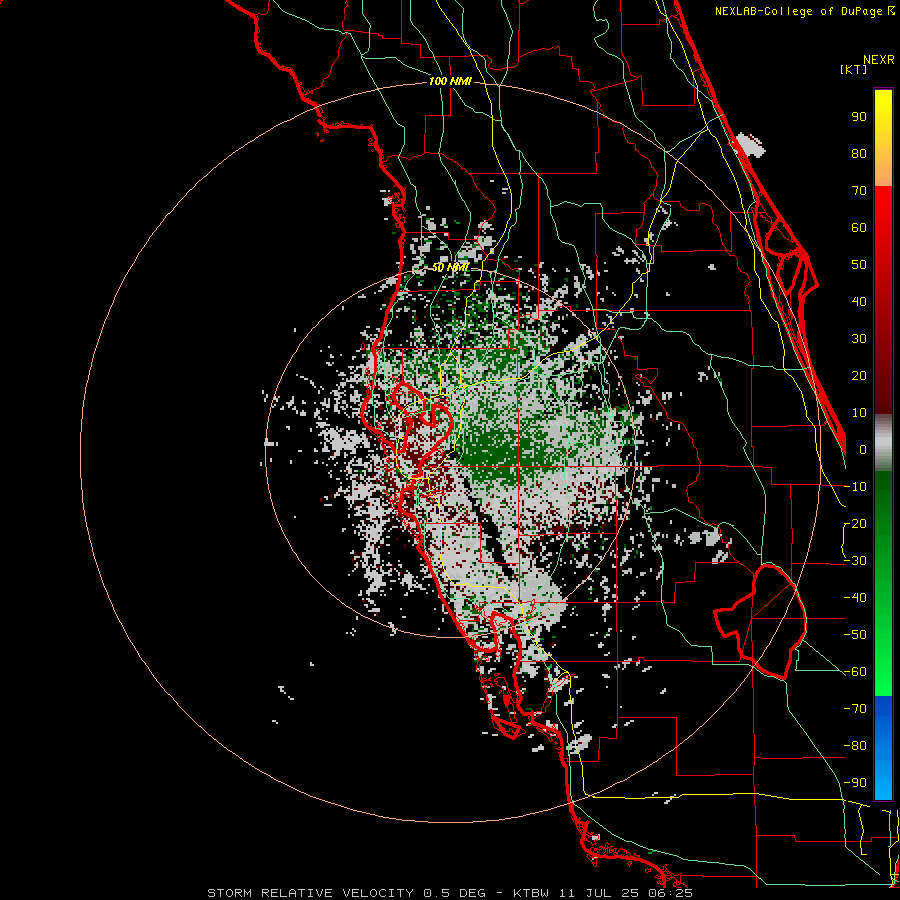Click the 60 value on velocity scale
The height and width of the screenshot is (900, 900).
(859, 227)
